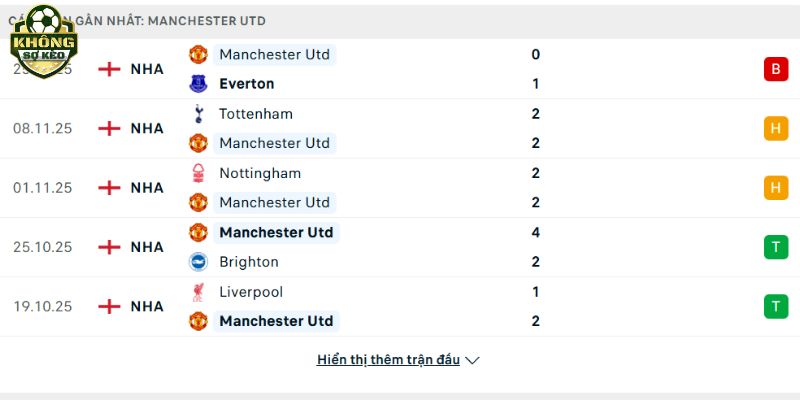Click the Không Sợ Kèo site logo
The height and width of the screenshot is (400, 800).
pyautogui.click(x=43, y=38)
